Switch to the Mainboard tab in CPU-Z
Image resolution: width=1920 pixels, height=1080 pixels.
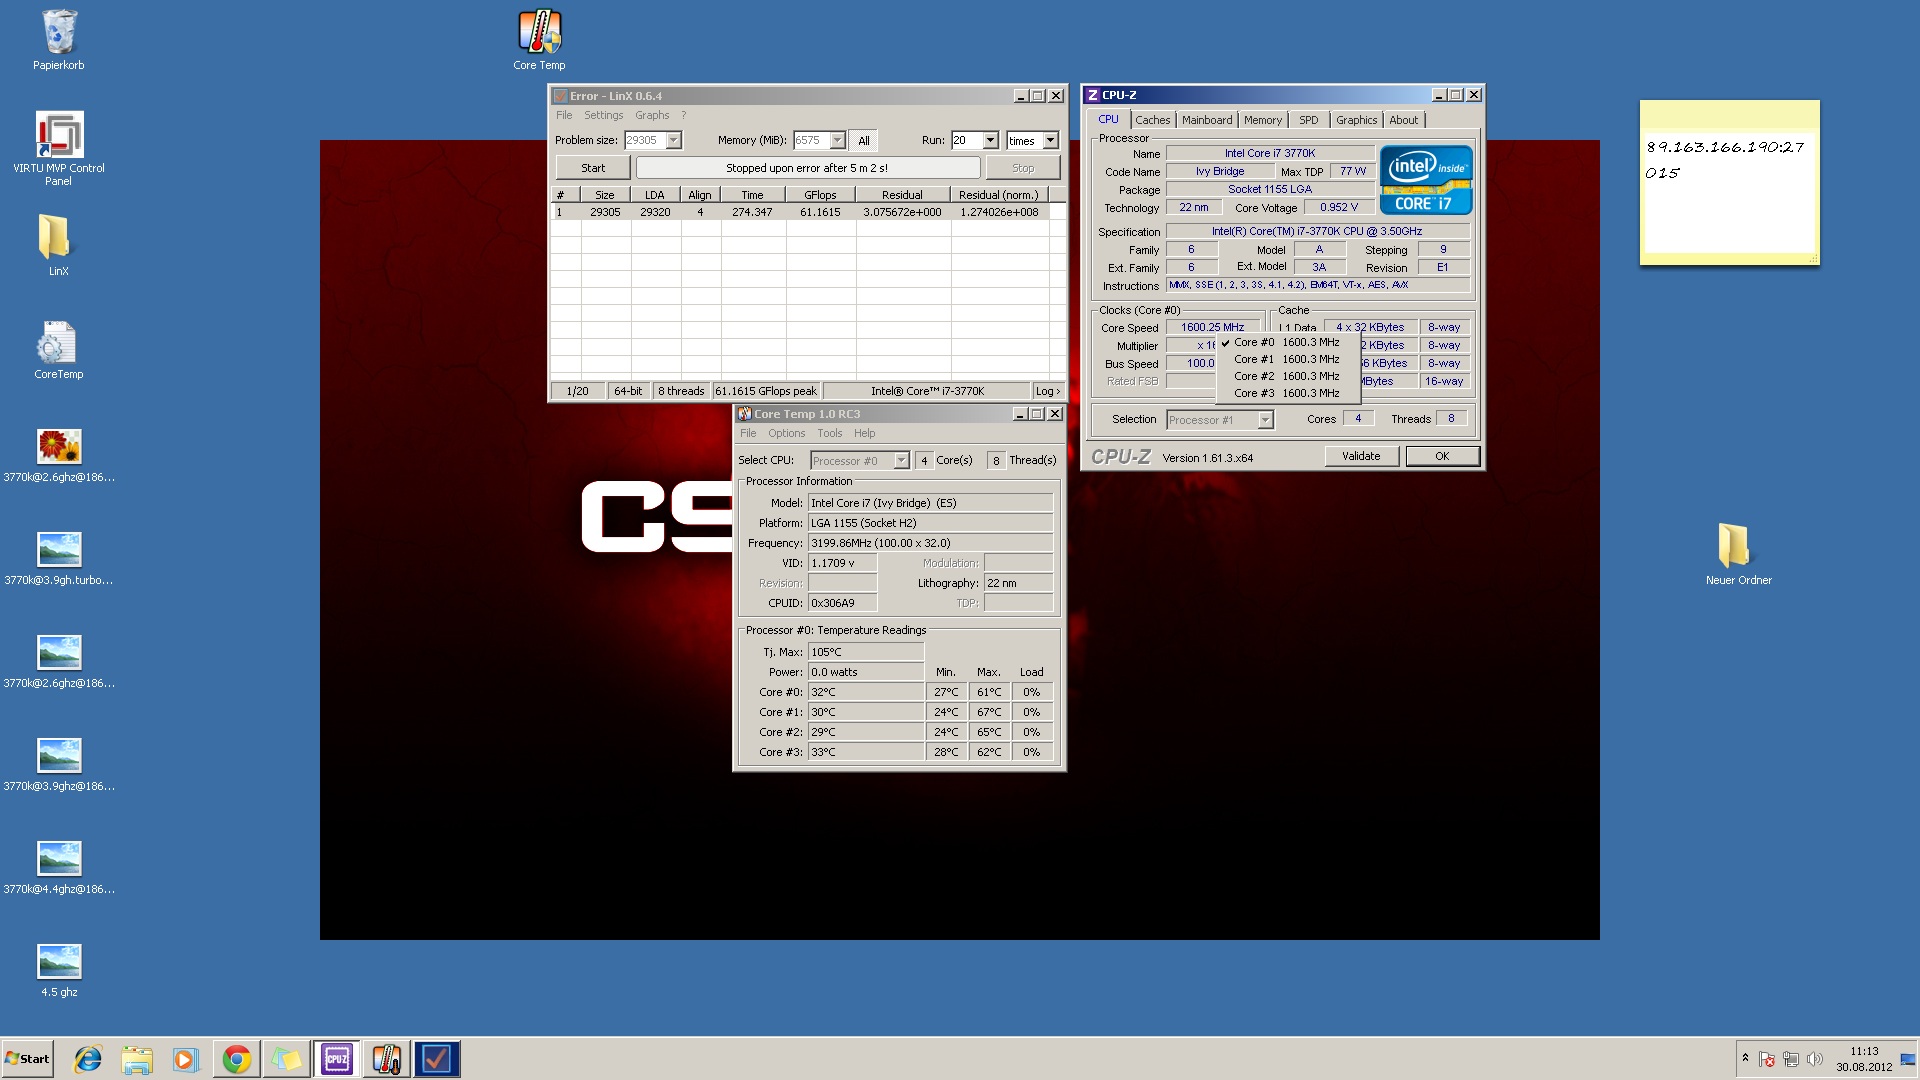1207,120
